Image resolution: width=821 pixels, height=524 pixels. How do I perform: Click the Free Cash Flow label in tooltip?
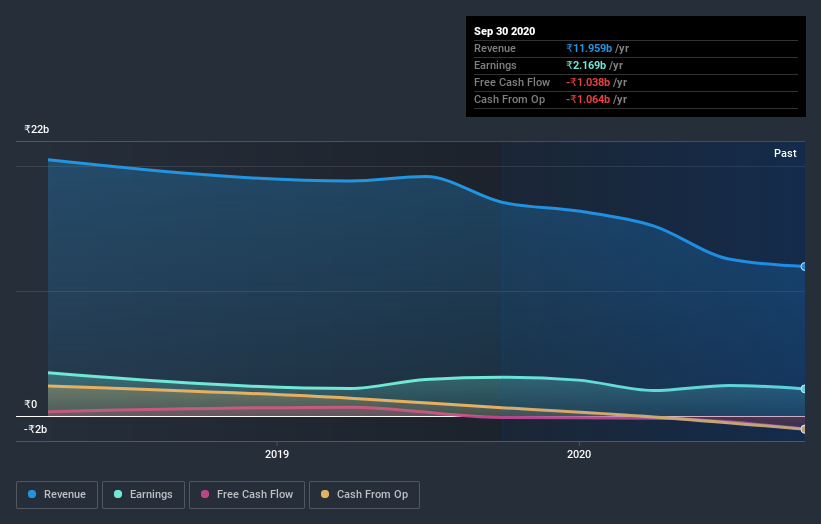512,82
